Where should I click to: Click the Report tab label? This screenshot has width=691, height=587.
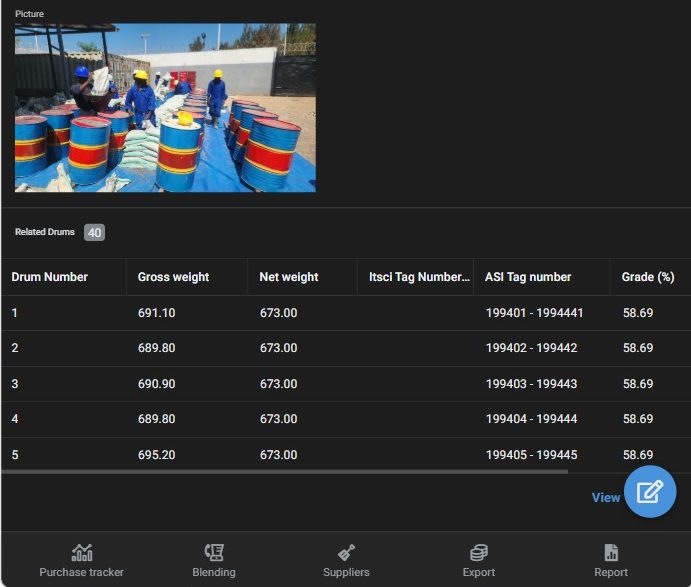tap(611, 572)
